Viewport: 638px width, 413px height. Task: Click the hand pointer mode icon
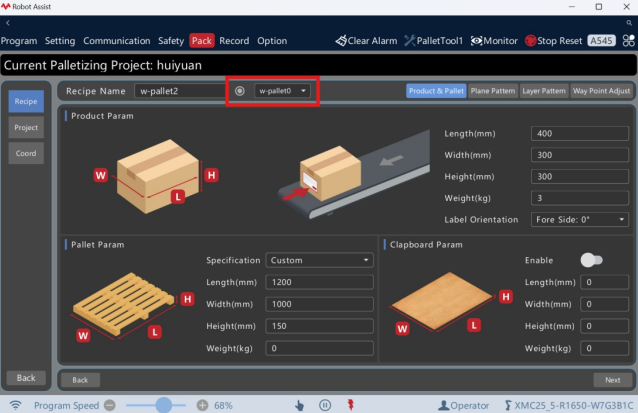point(299,405)
